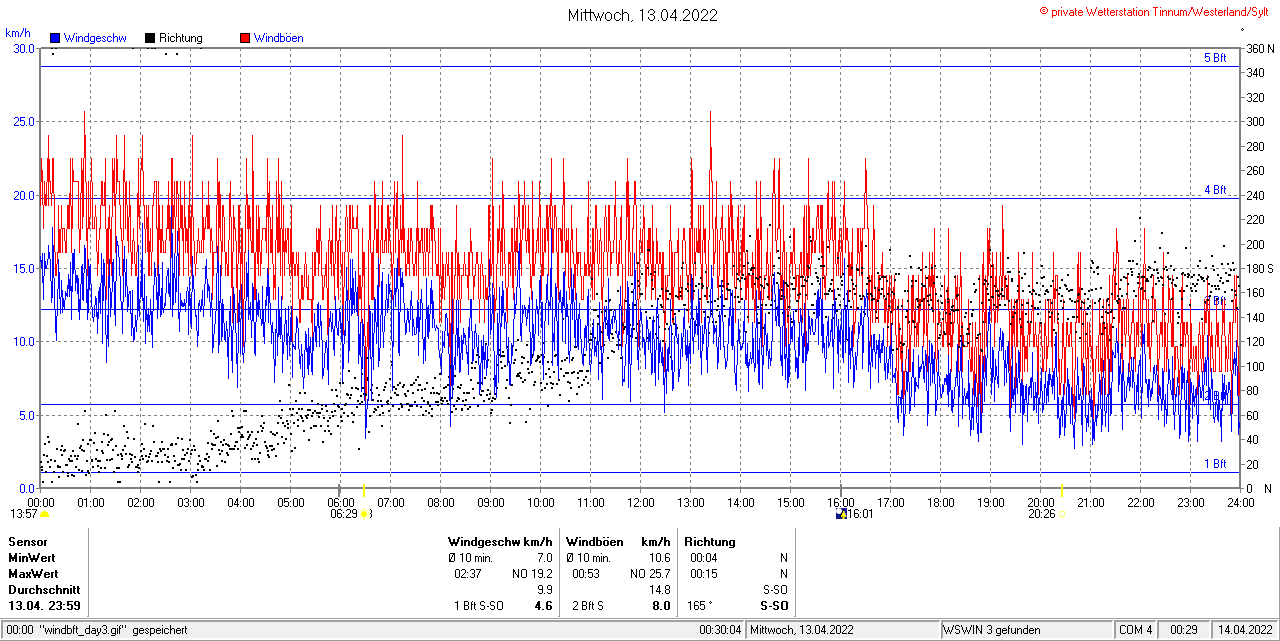Click the gust average value 14.8
The image size is (1280, 641).
[660, 590]
